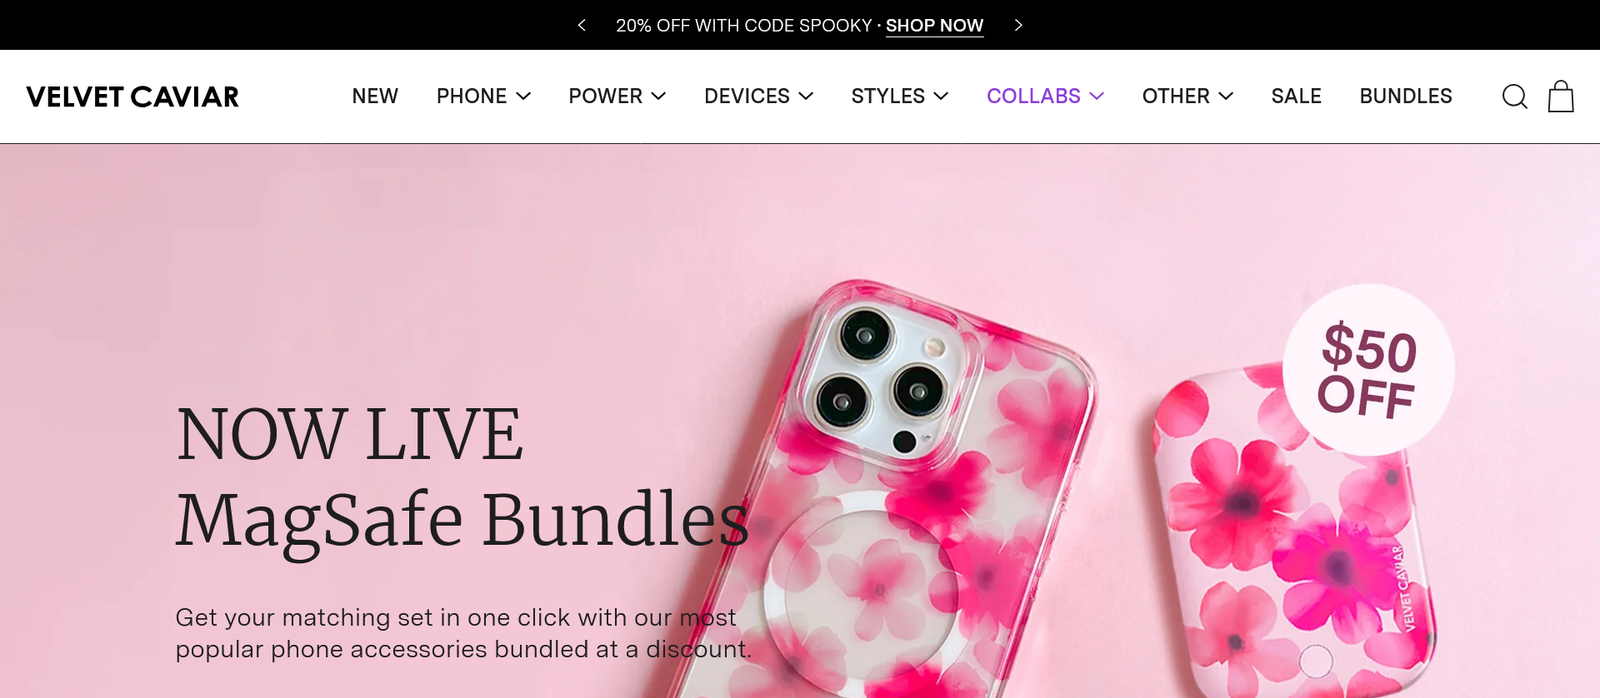Screen dimensions: 1600x698
Task: Open the COLLABS dropdown menu
Action: 1045,96
